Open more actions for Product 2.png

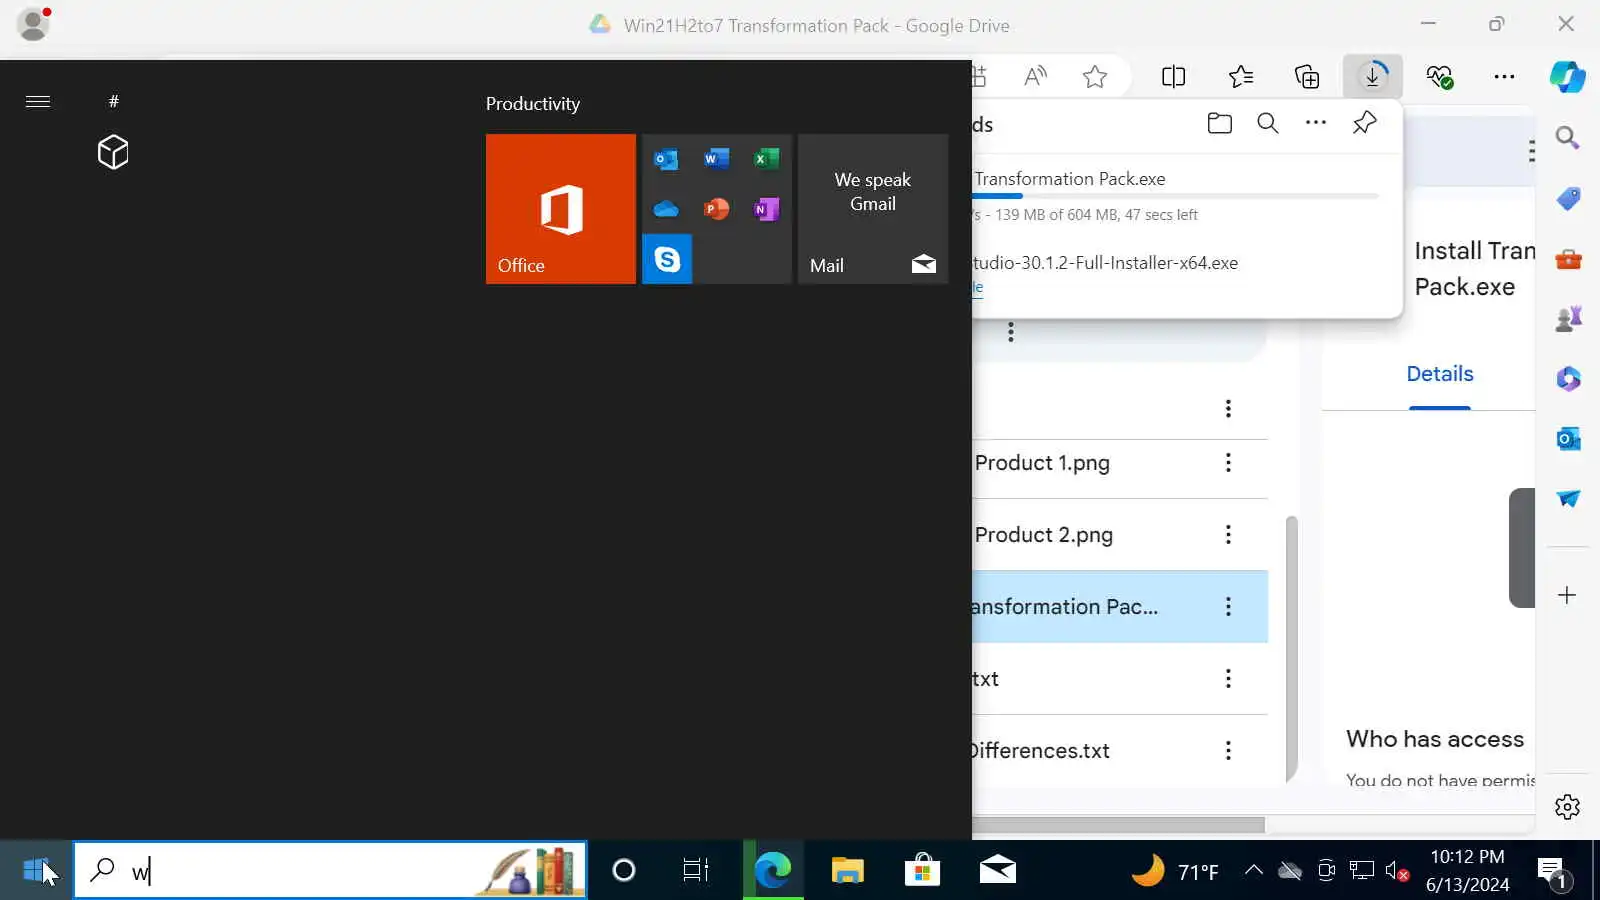tap(1228, 535)
